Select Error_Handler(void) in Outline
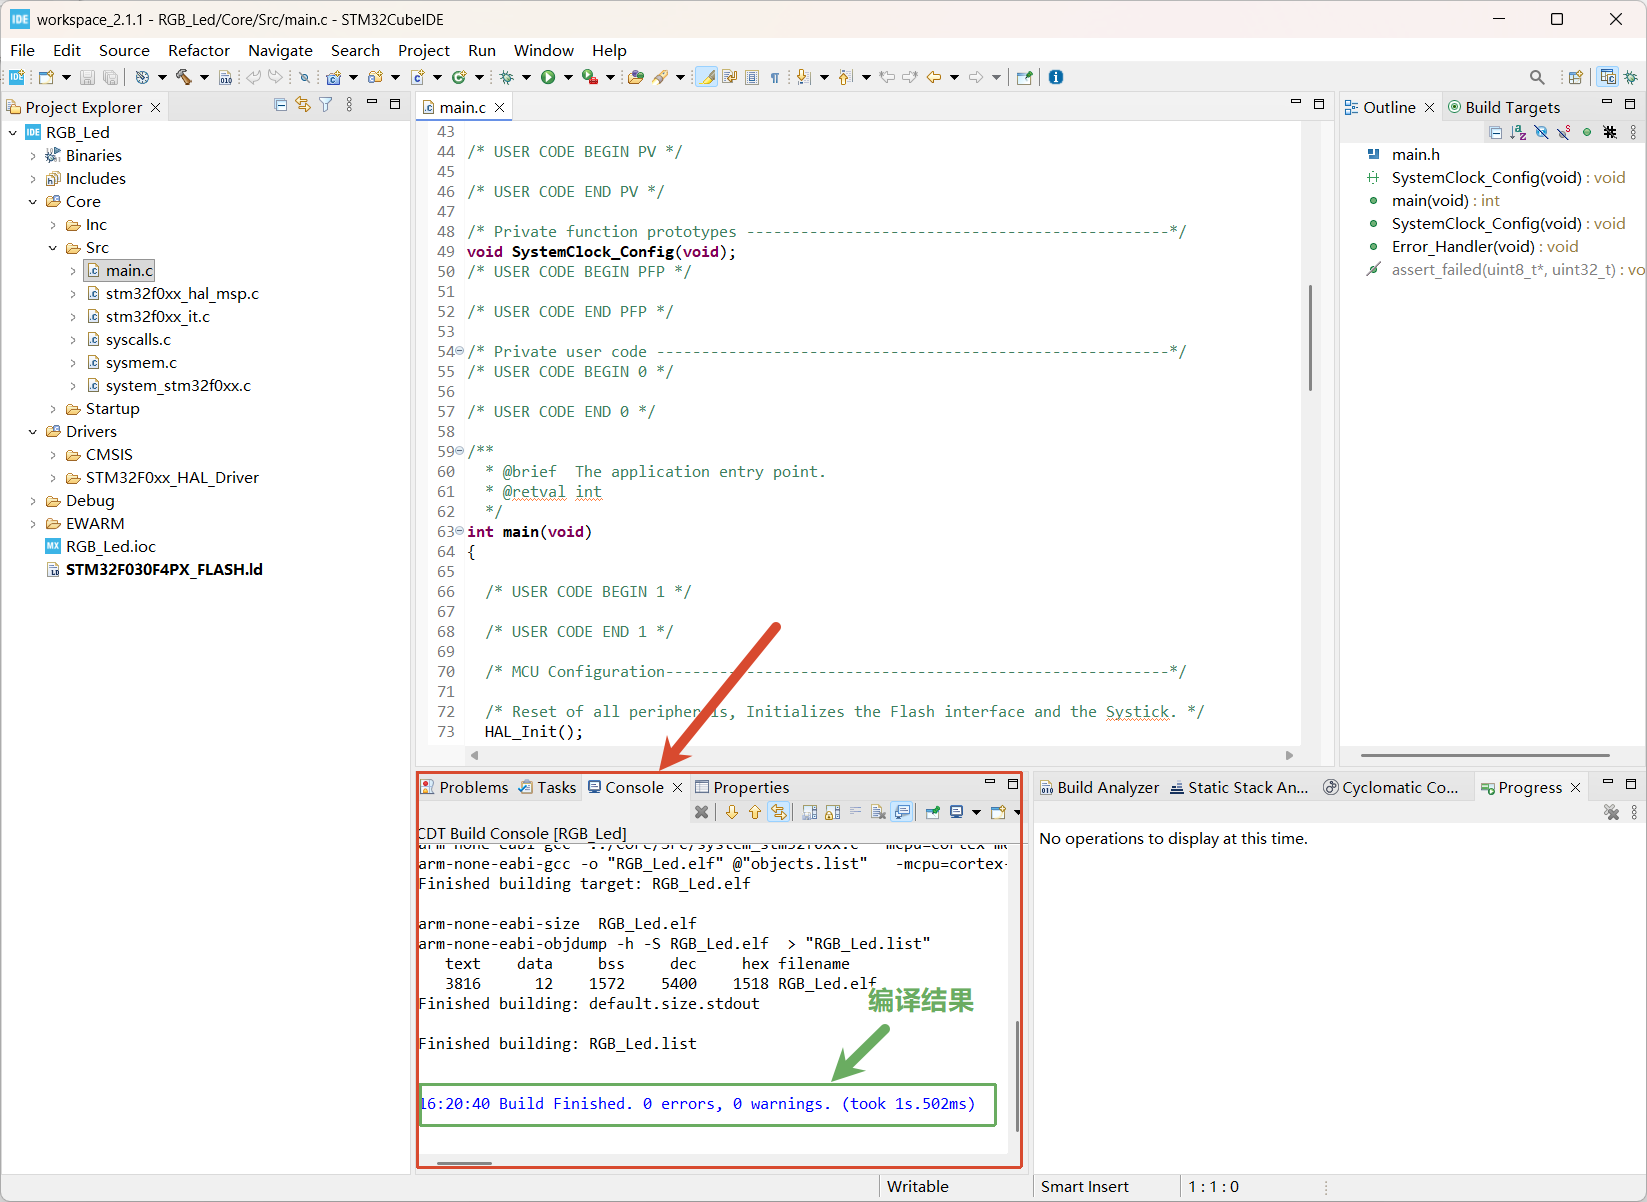Image resolution: width=1647 pixels, height=1202 pixels. click(1484, 246)
